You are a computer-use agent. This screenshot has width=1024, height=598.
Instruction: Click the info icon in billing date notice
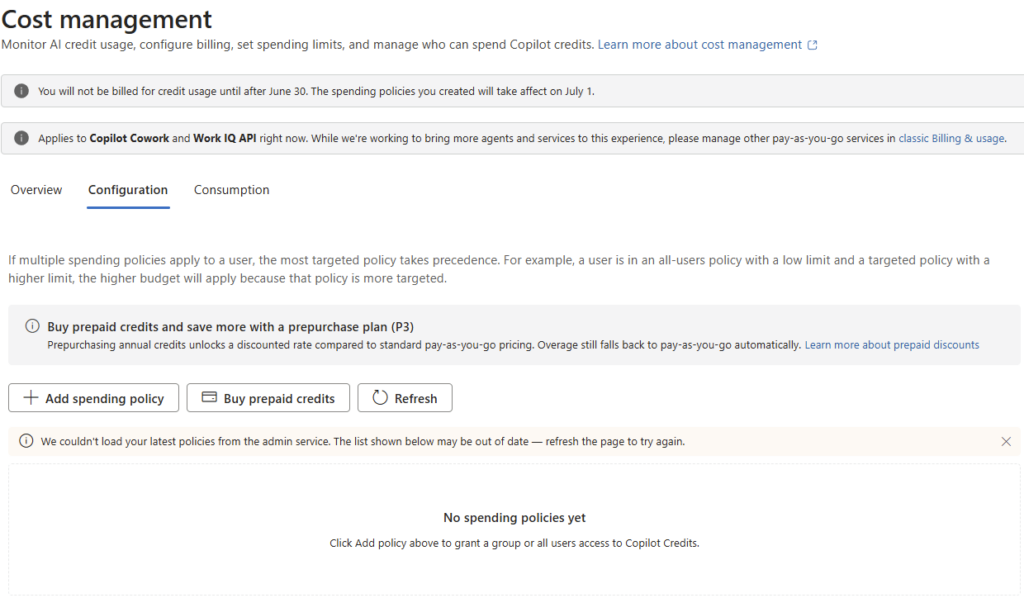coord(22,91)
